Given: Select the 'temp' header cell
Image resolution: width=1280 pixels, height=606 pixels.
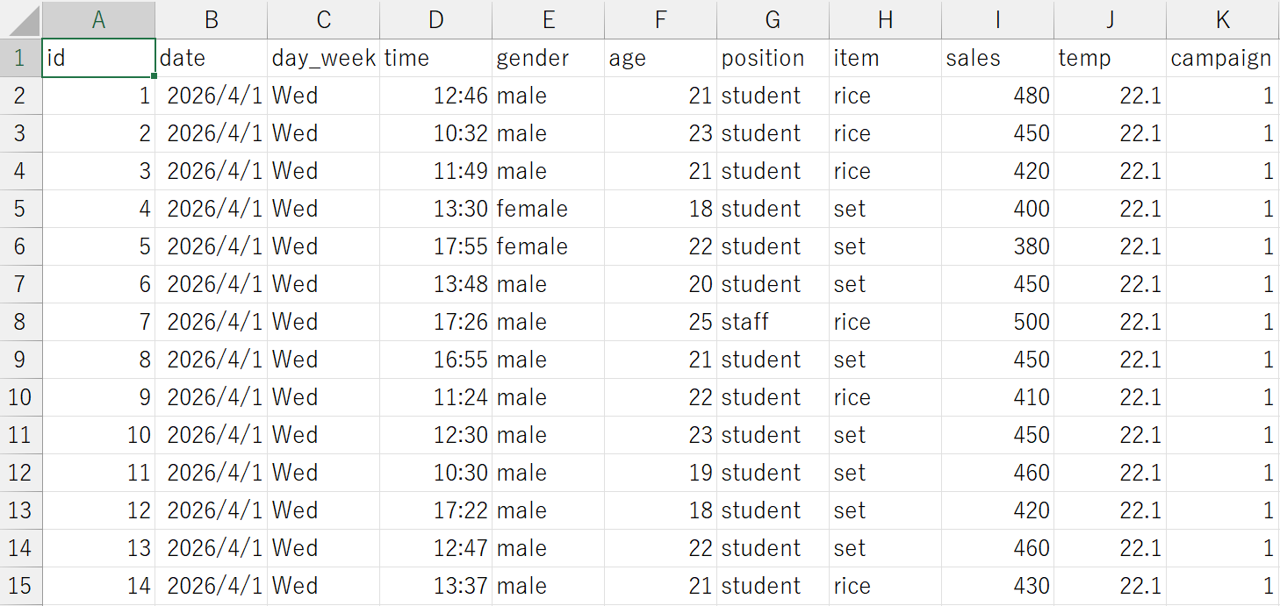Looking at the screenshot, I should [1110, 58].
